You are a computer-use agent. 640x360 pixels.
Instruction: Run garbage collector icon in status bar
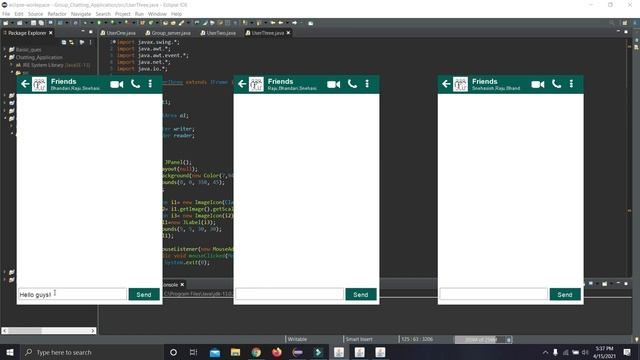point(509,340)
